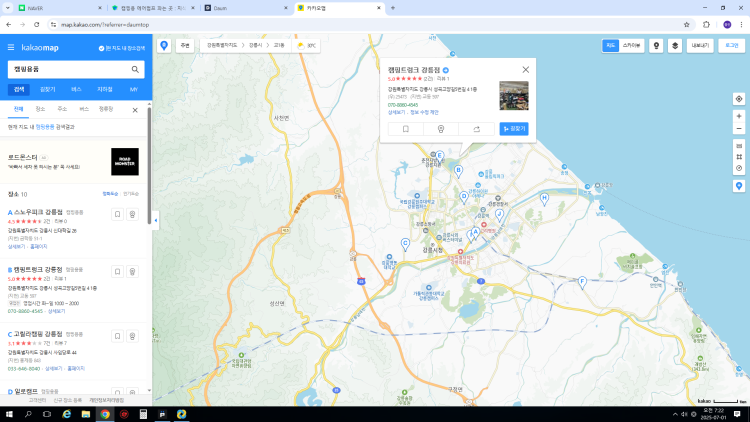
Task: Open the 강릉시 region breadcrumb dropdown
Action: pyautogui.click(x=255, y=45)
